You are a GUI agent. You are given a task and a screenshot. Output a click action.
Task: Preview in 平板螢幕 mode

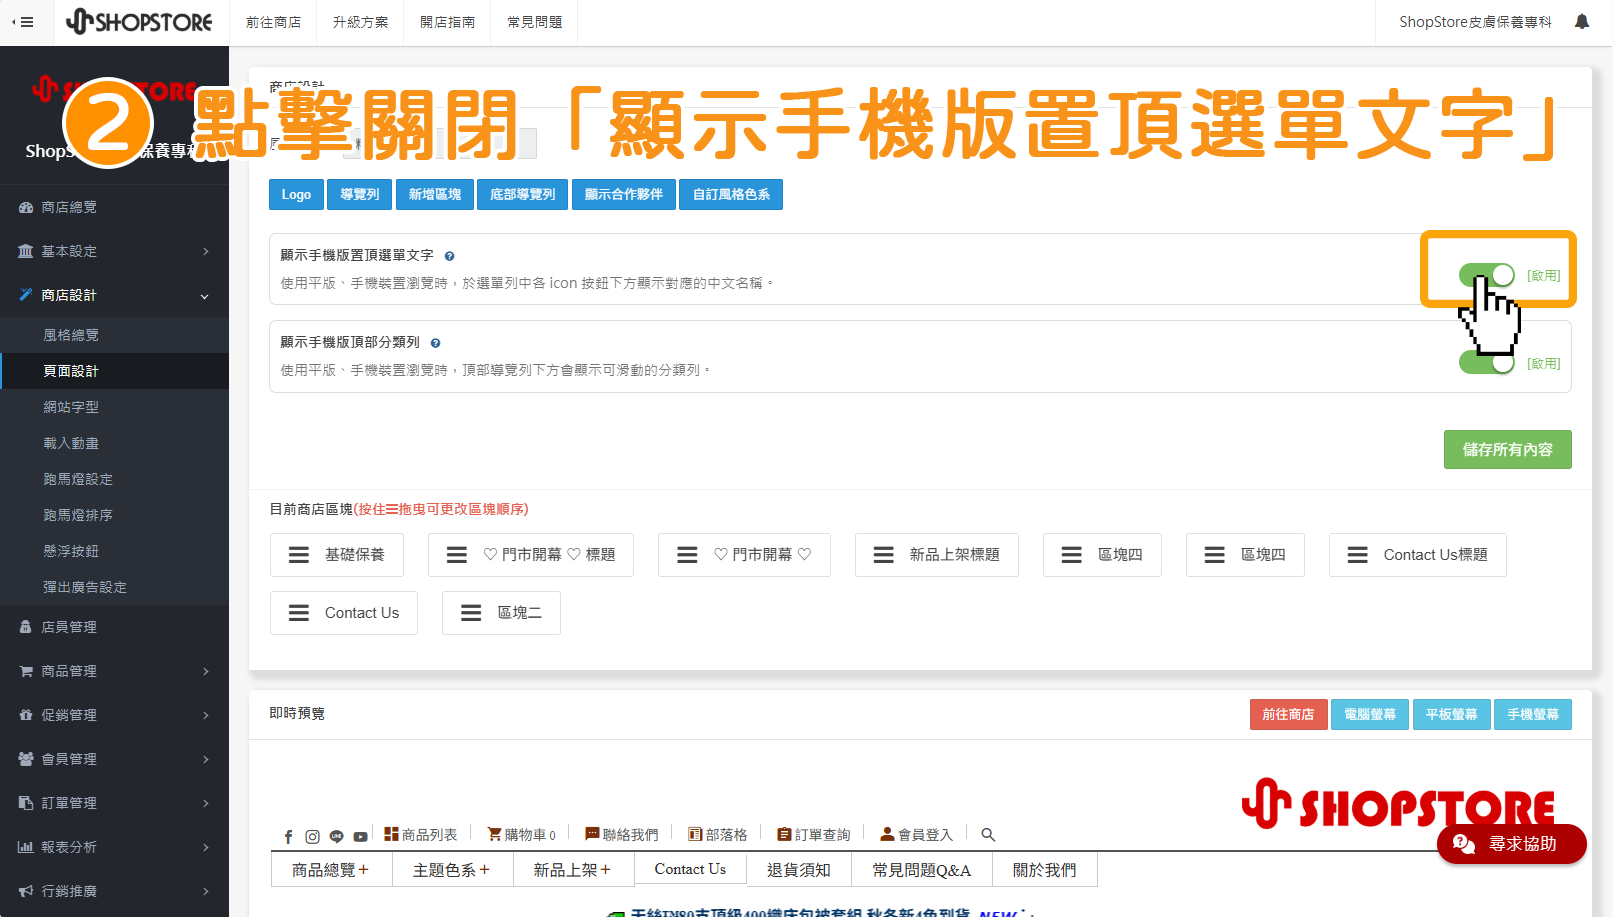point(1452,714)
